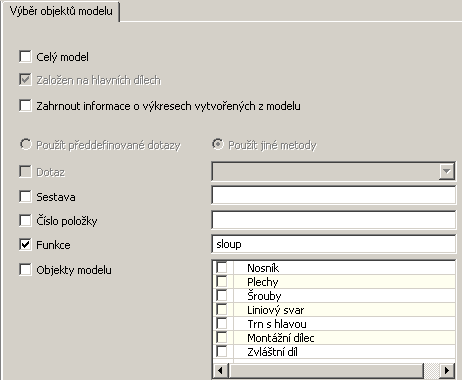Image resolution: width=462 pixels, height=380 pixels.
Task: Click the list's left scroll arrow
Action: [220, 370]
